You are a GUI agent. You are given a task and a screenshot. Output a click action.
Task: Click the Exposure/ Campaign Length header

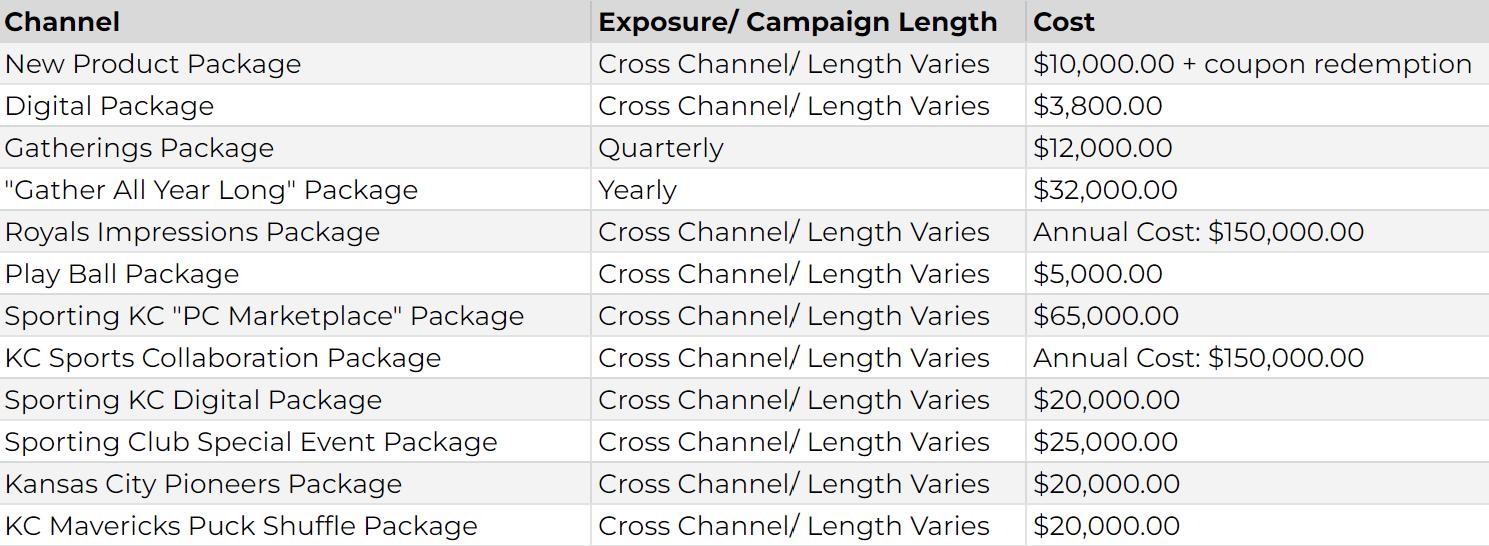(x=797, y=22)
